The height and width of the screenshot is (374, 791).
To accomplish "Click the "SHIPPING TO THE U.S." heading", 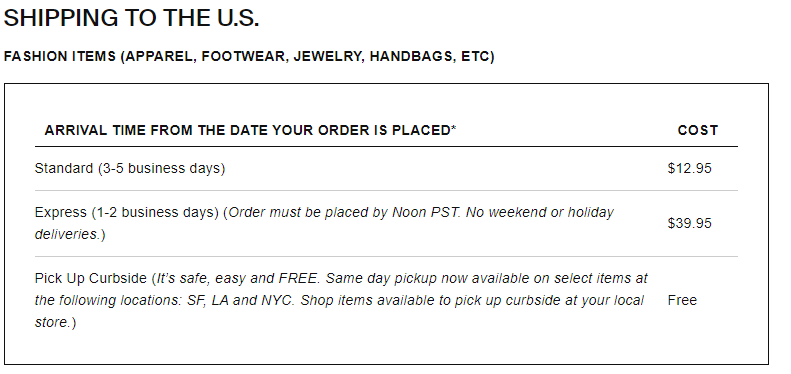I will click(x=131, y=18).
